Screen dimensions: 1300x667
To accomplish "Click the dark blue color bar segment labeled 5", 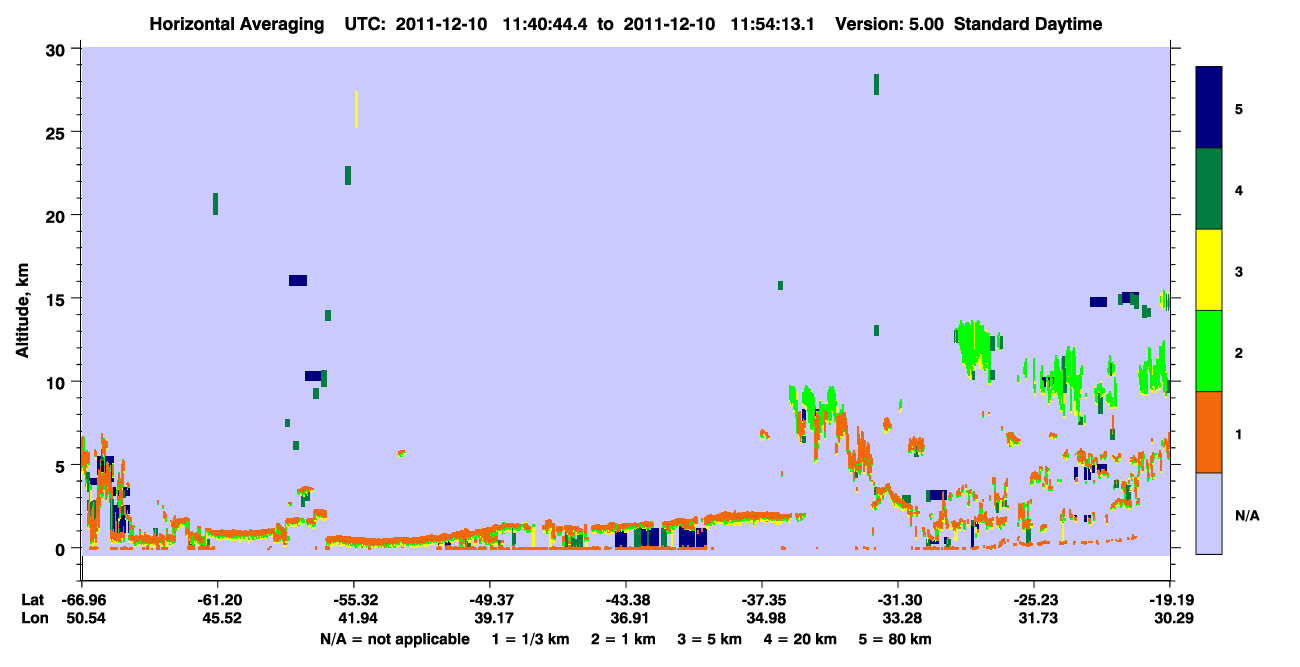I will [x=1209, y=108].
